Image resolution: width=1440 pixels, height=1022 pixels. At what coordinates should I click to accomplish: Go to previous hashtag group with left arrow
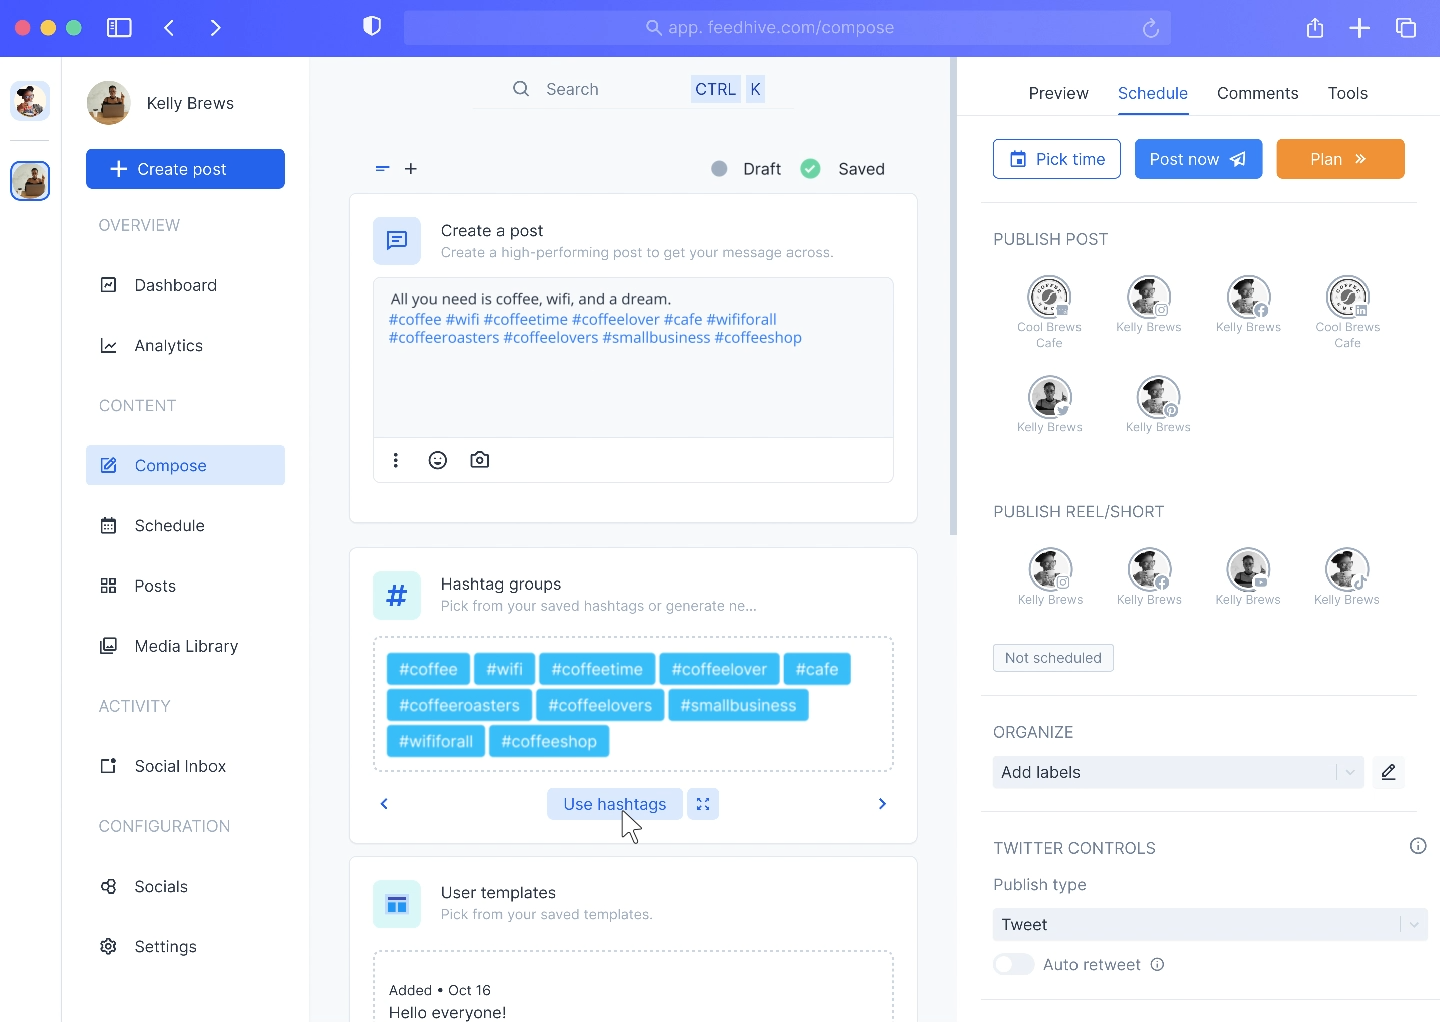coord(384,804)
